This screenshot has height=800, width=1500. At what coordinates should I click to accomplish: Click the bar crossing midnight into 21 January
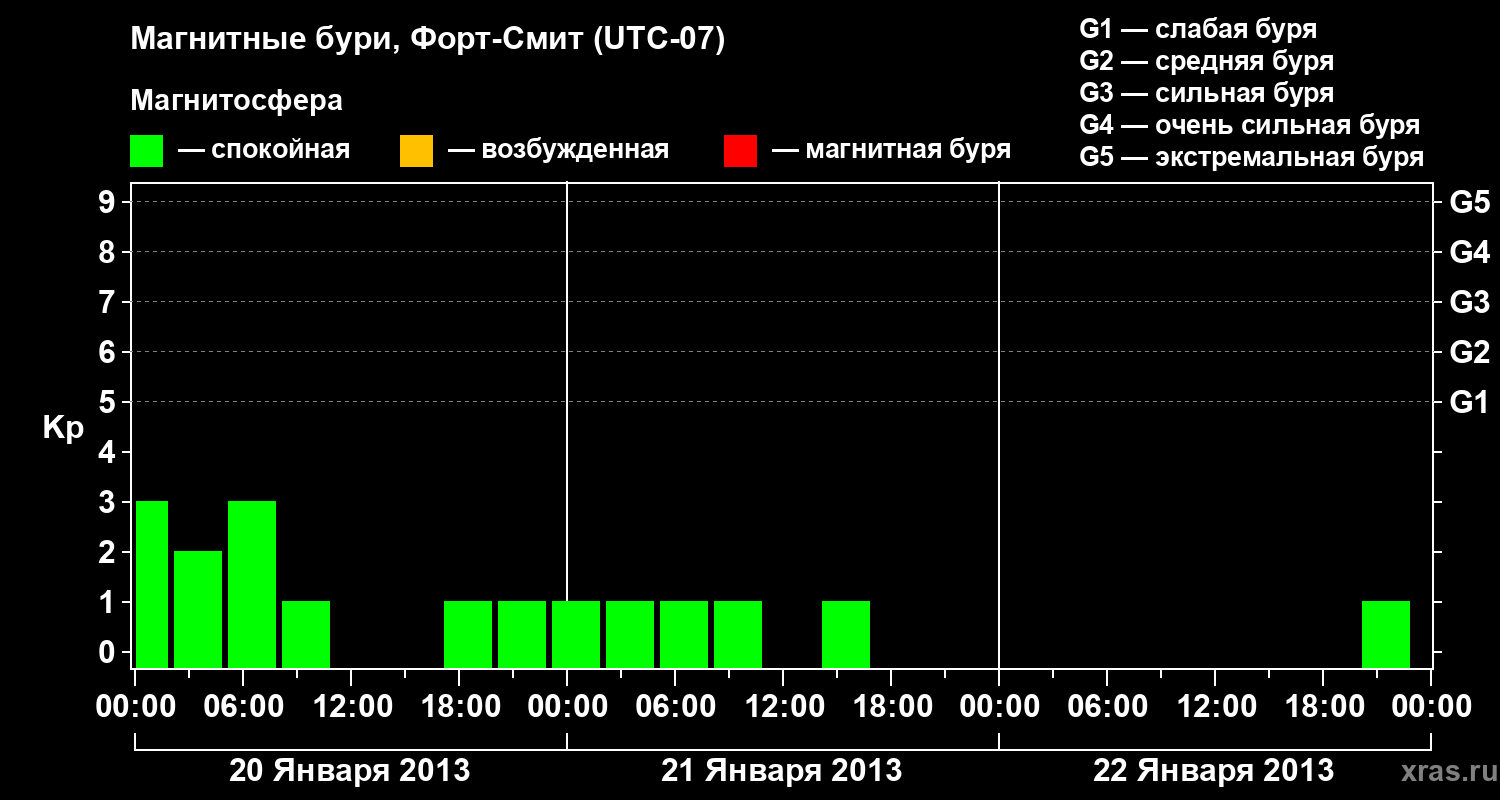[x=576, y=634]
